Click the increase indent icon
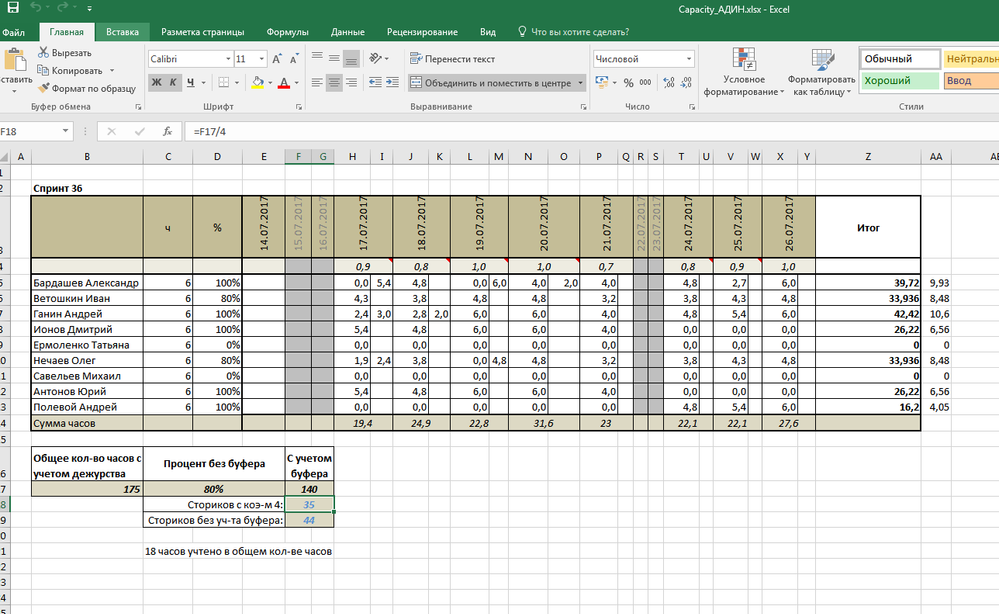 point(392,83)
